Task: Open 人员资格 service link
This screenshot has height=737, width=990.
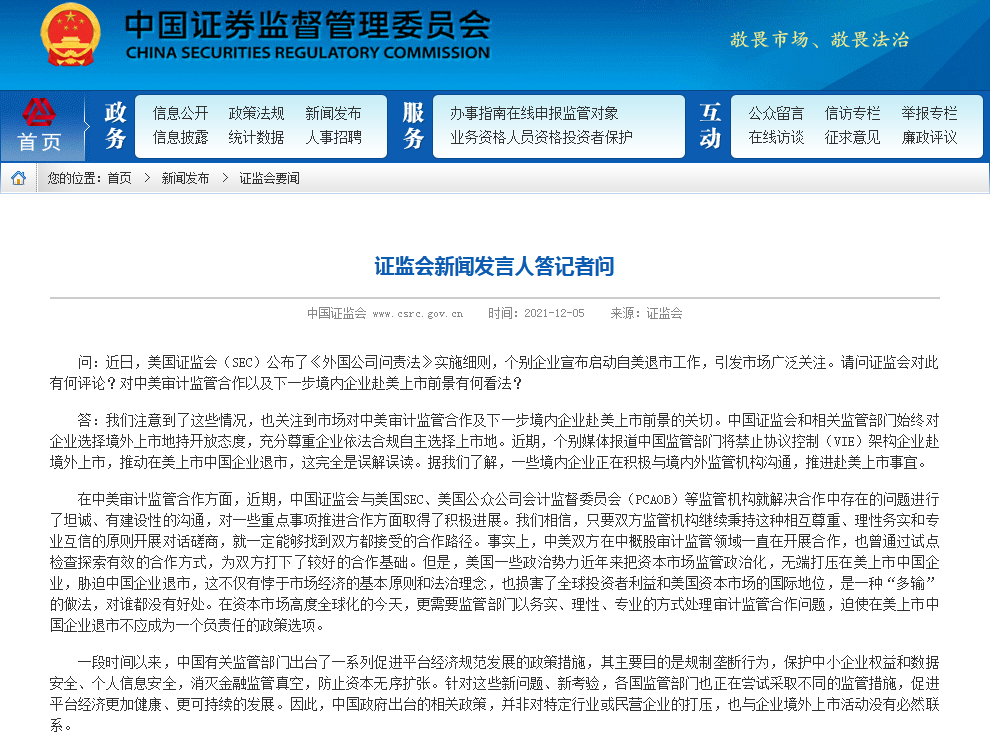Action: 534,137
